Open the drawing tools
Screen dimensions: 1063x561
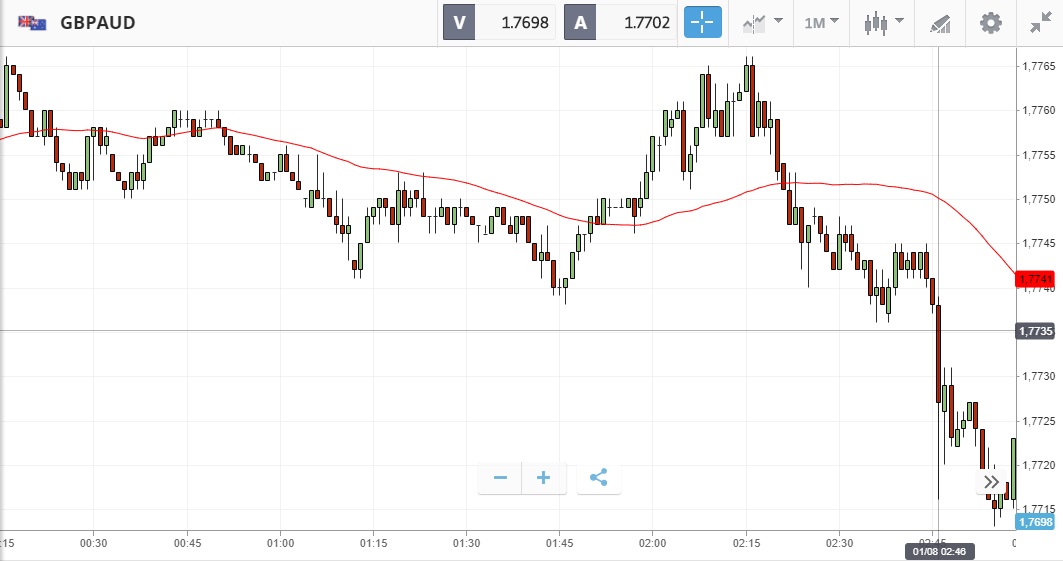940,22
